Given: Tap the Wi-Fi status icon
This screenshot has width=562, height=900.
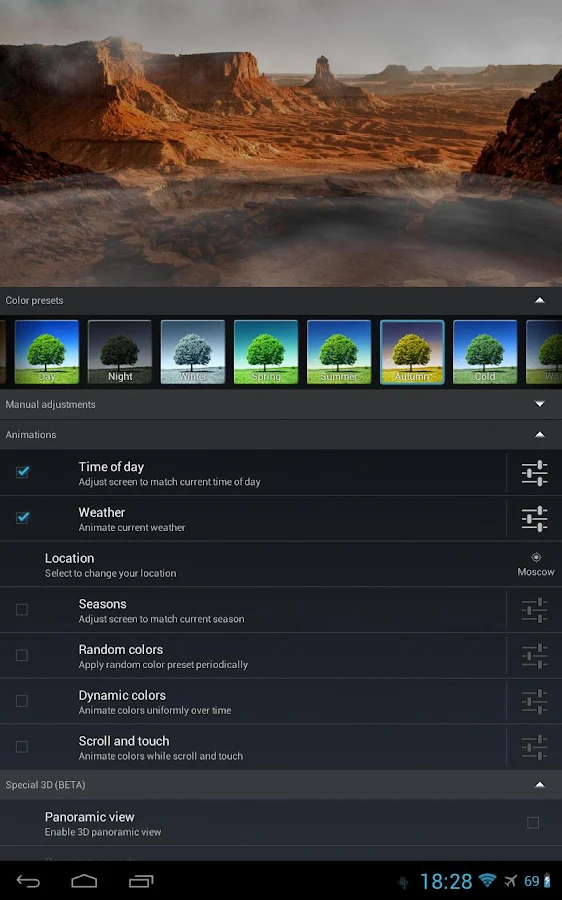Looking at the screenshot, I should 487,880.
